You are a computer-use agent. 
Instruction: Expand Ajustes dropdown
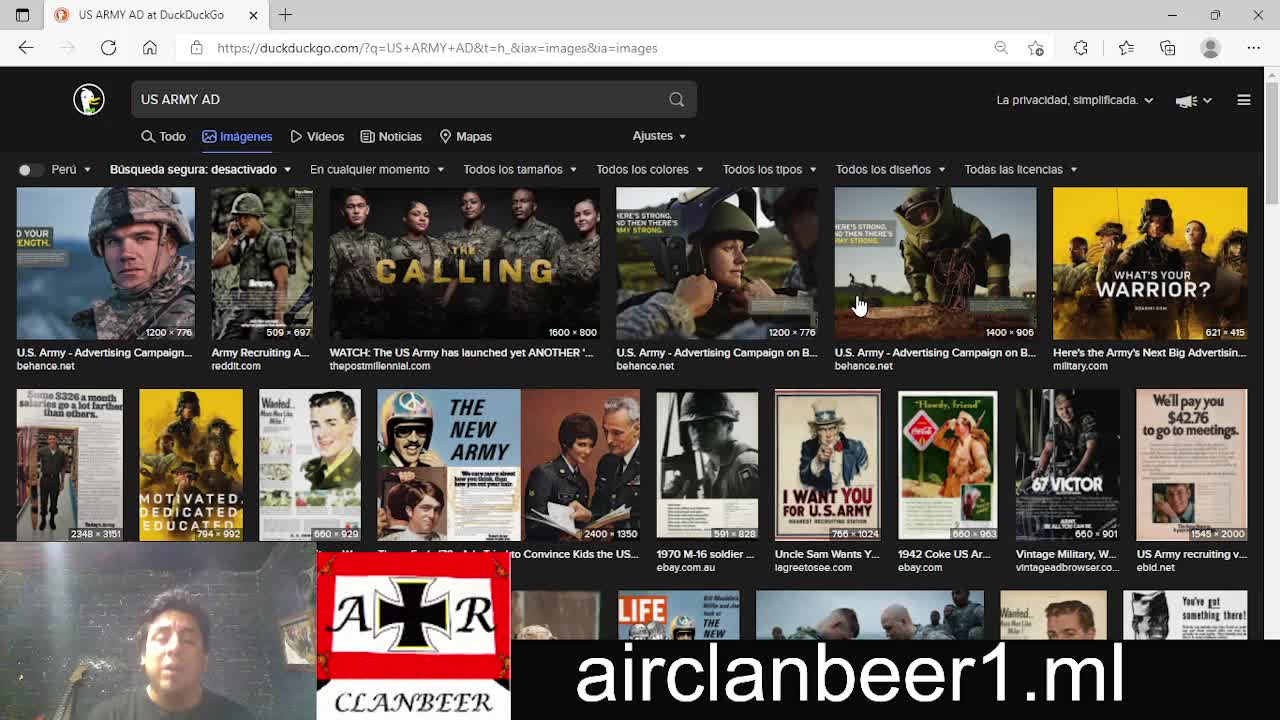659,136
